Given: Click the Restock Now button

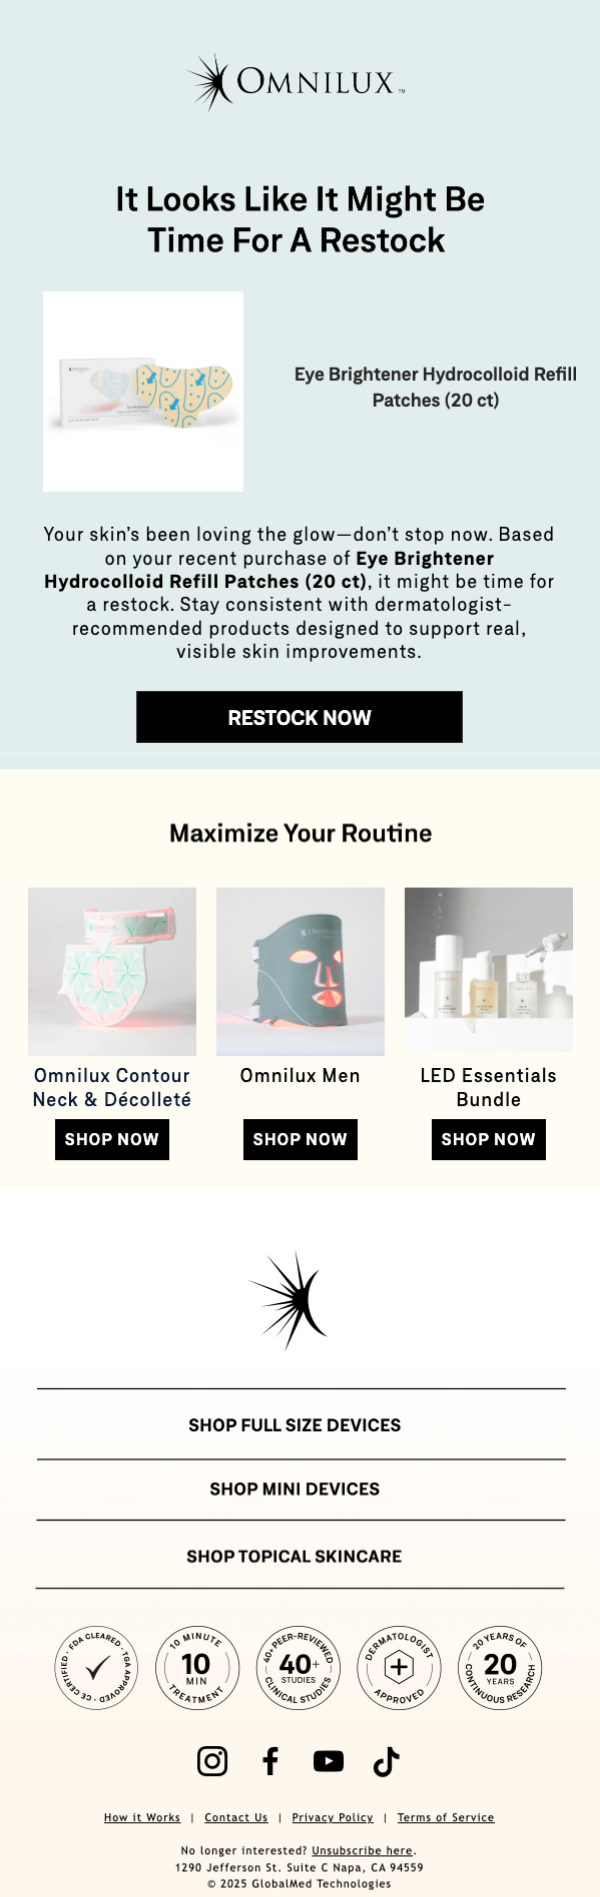Looking at the screenshot, I should pyautogui.click(x=299, y=717).
